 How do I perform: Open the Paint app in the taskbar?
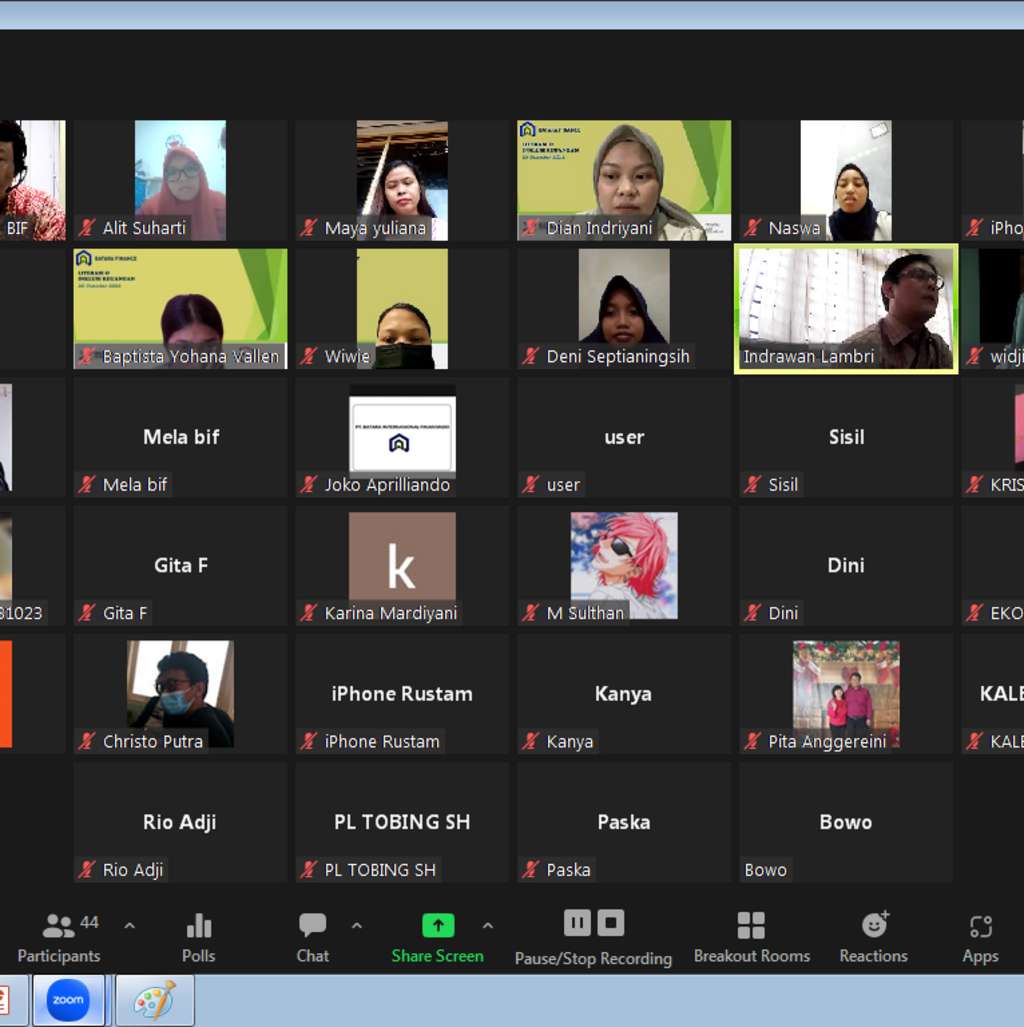pyautogui.click(x=154, y=1000)
